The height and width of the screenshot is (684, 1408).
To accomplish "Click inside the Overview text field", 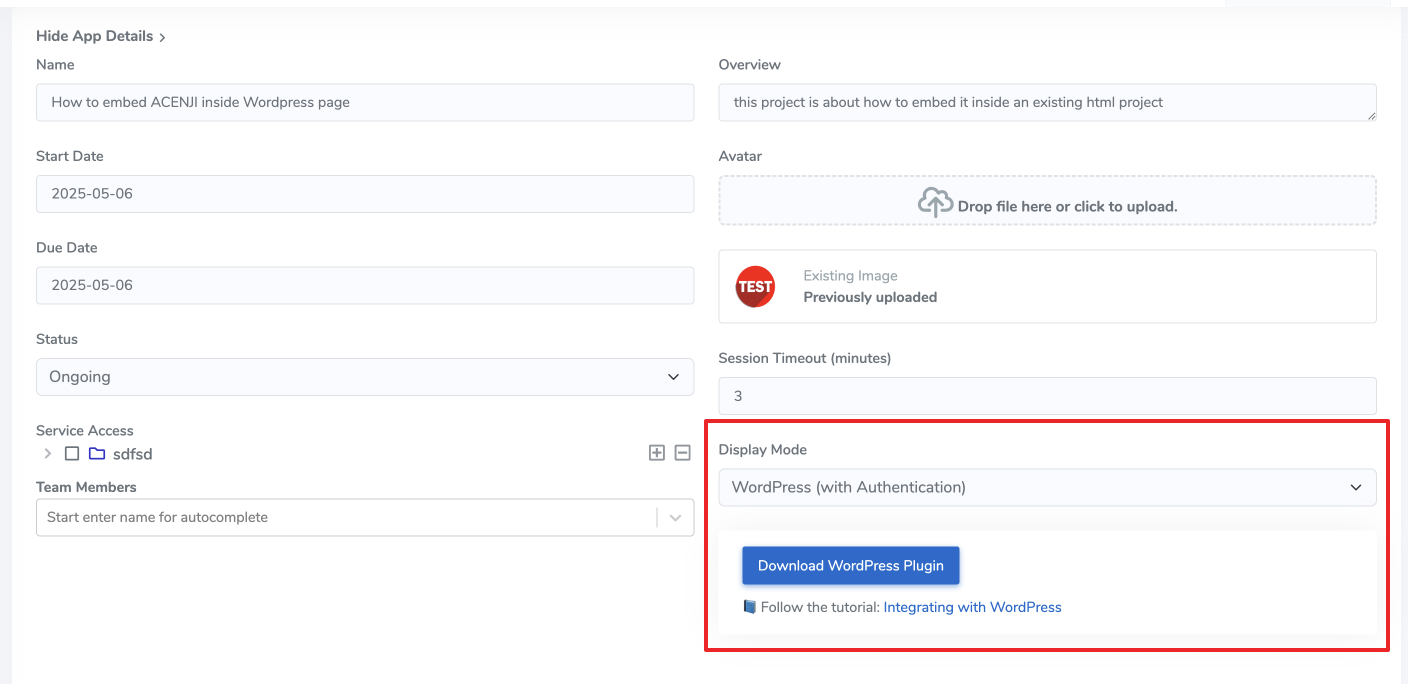I will [1047, 102].
